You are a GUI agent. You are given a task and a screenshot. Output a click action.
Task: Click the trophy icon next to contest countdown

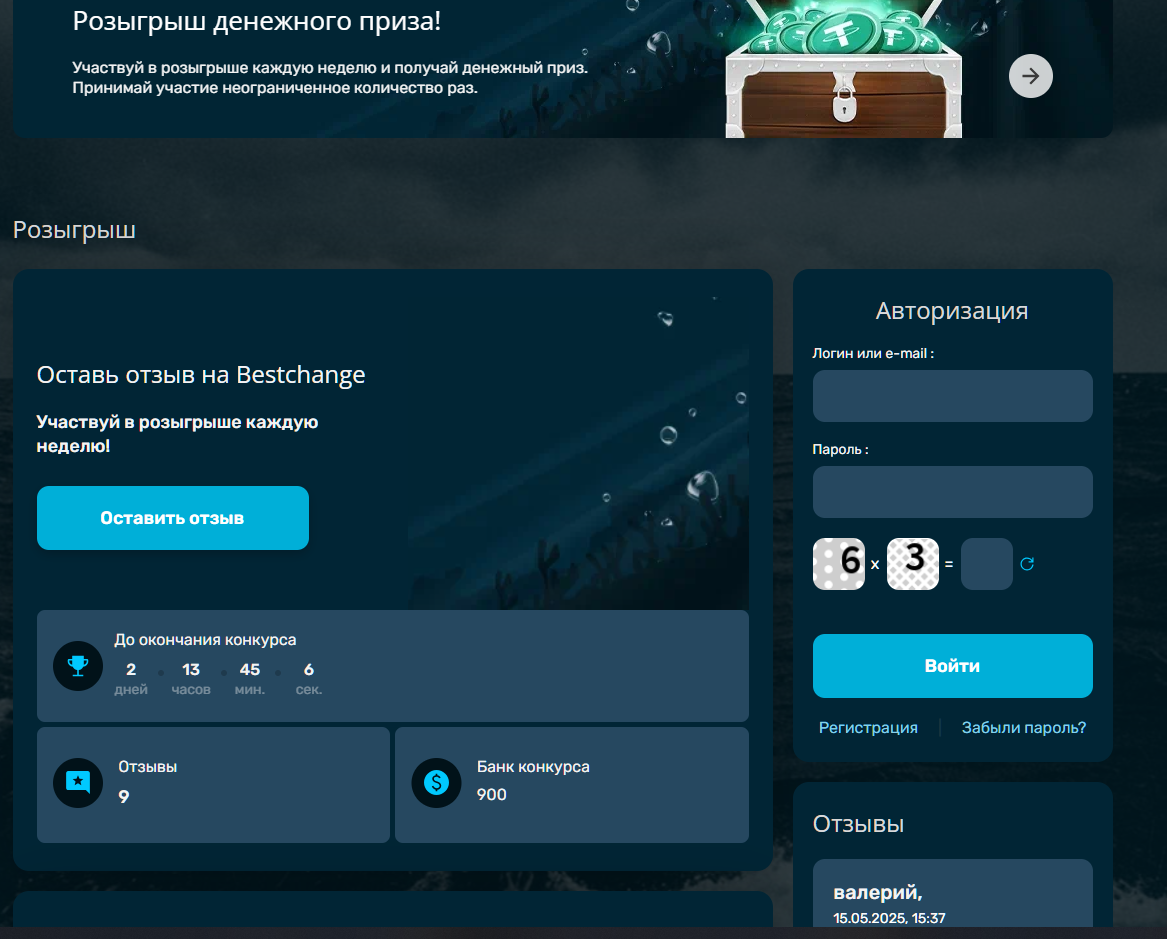click(x=78, y=666)
